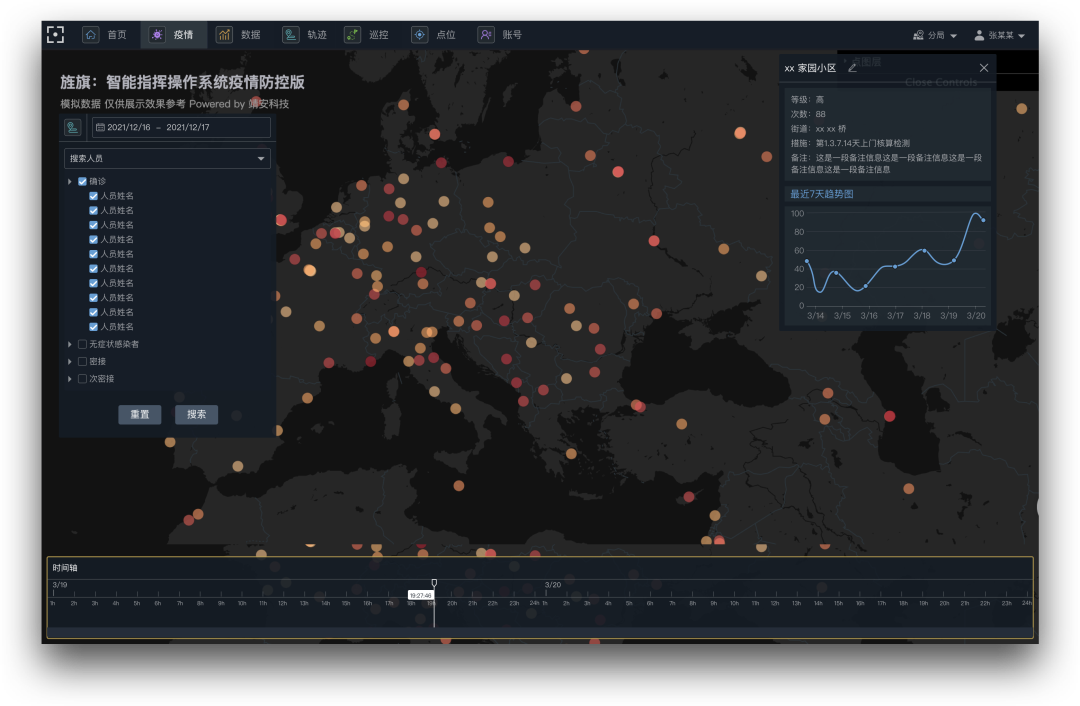Screen dimensions: 1080x706
Task: Click the 措施 line about 上门核算检测
Action: click(x=850, y=143)
